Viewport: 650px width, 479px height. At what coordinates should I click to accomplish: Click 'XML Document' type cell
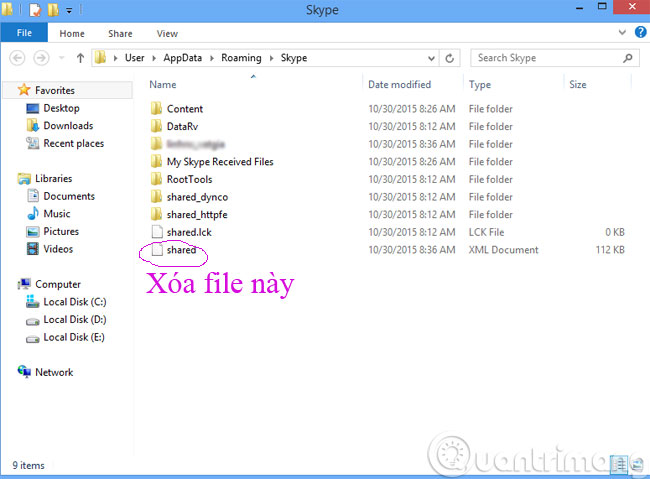(503, 250)
